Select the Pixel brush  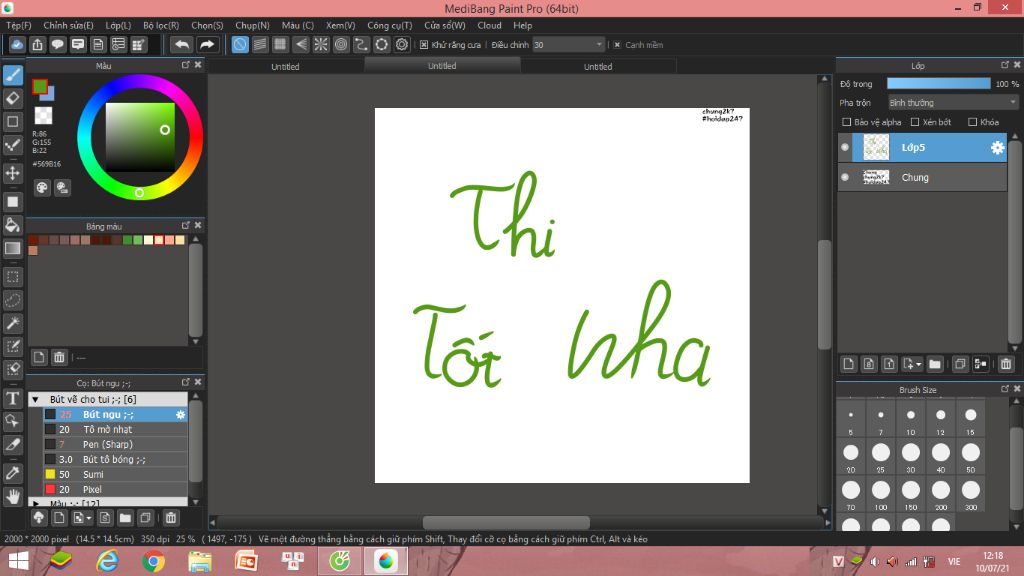pyautogui.click(x=116, y=490)
